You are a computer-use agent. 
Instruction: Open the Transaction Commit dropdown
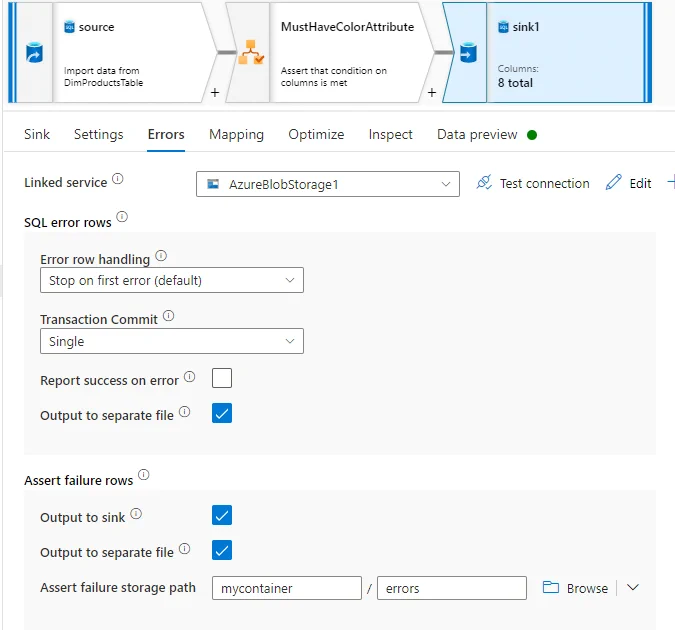(x=172, y=341)
